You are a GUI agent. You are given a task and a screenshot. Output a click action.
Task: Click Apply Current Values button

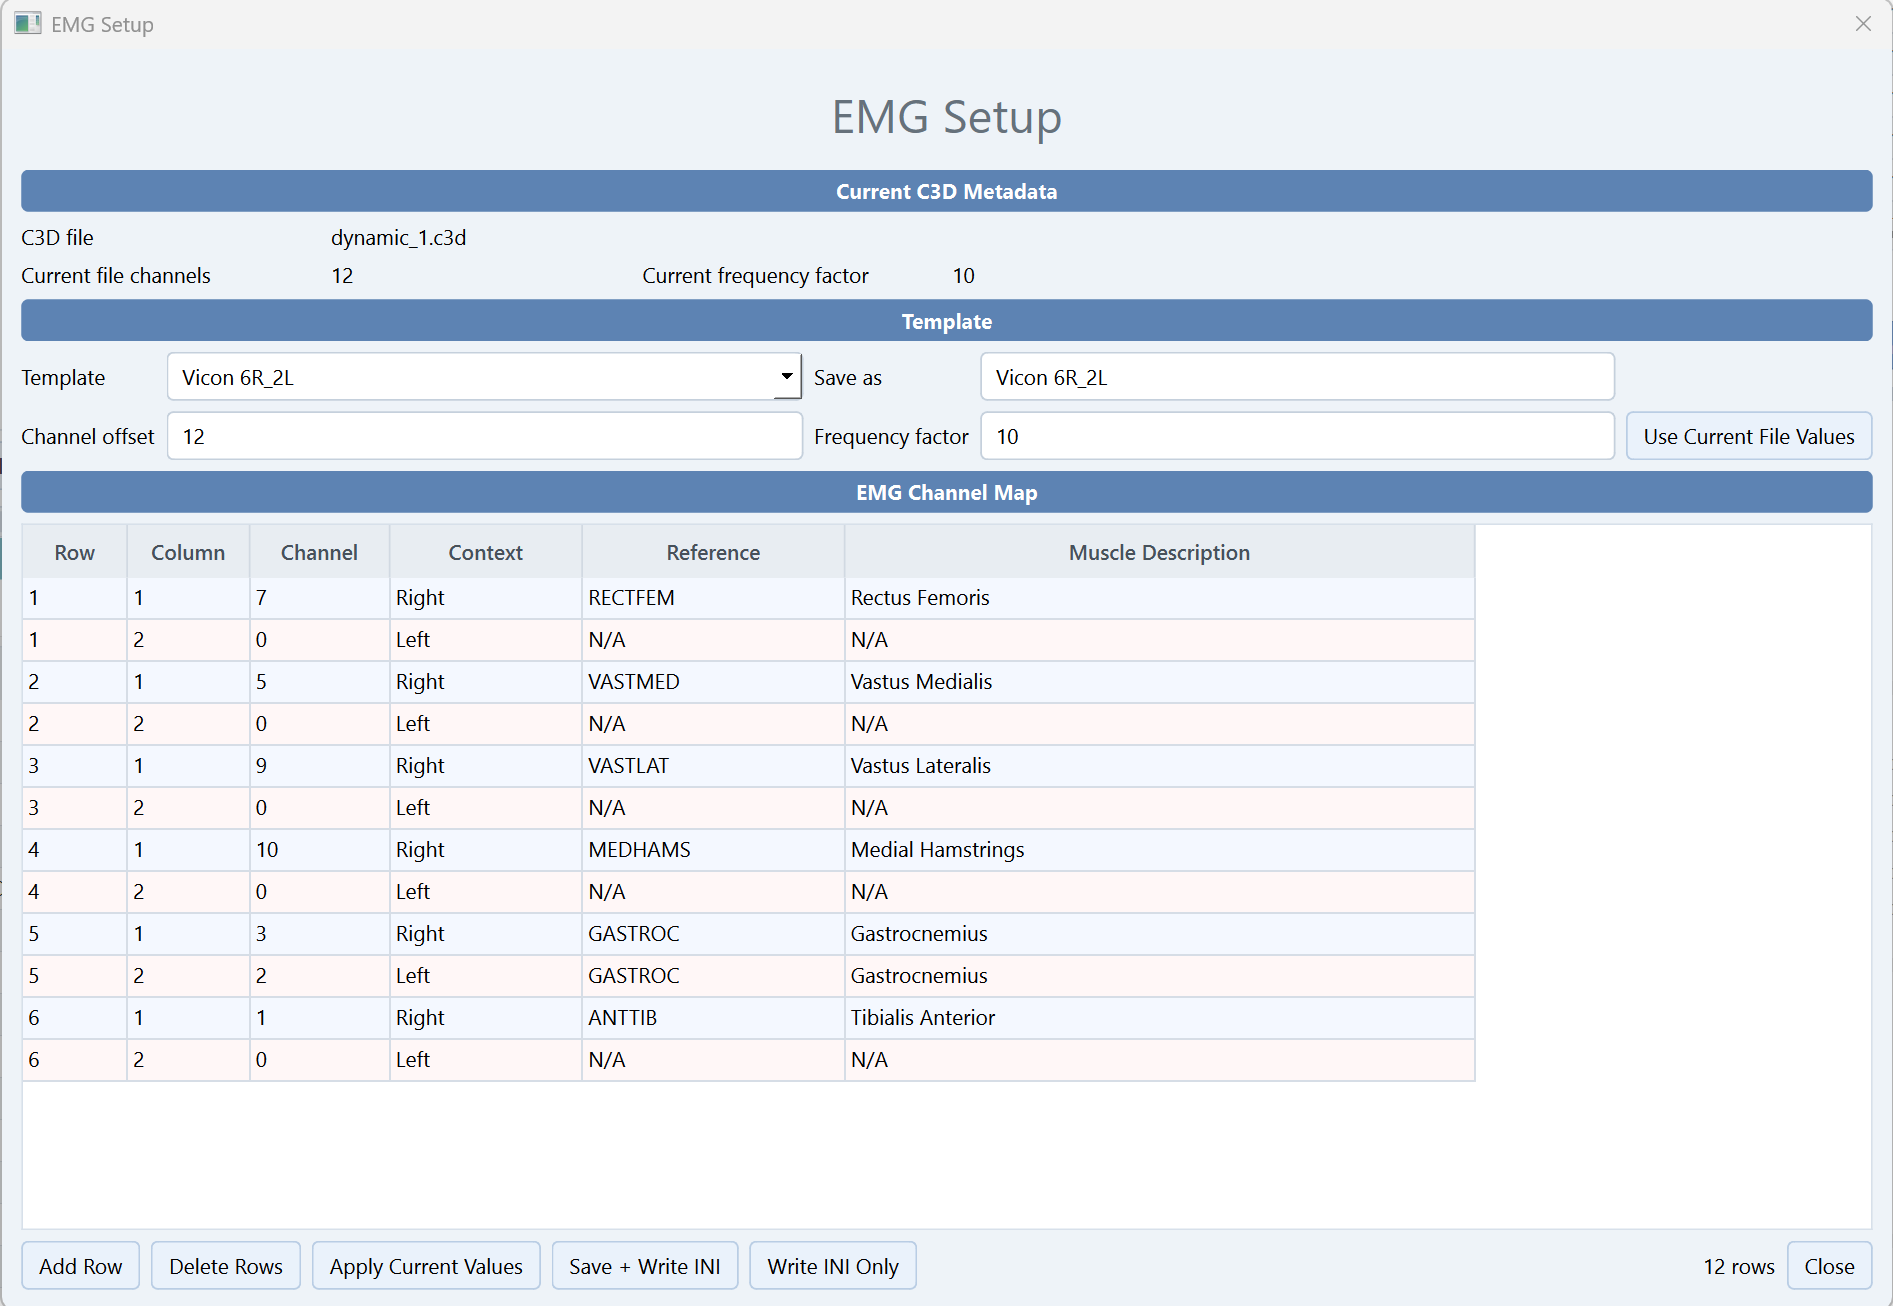click(426, 1266)
